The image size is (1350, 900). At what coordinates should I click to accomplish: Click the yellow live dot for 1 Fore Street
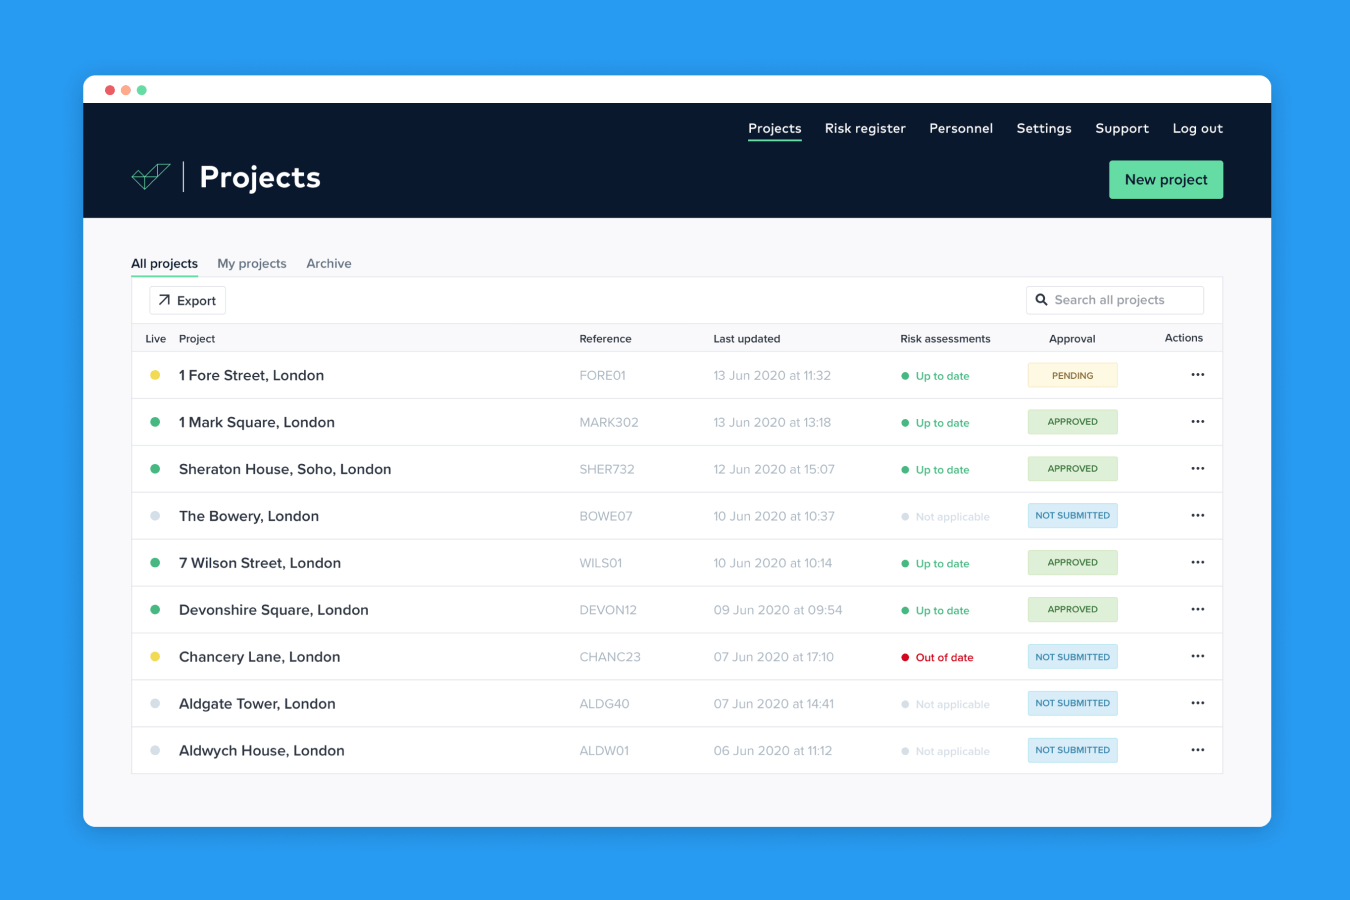[x=155, y=375]
